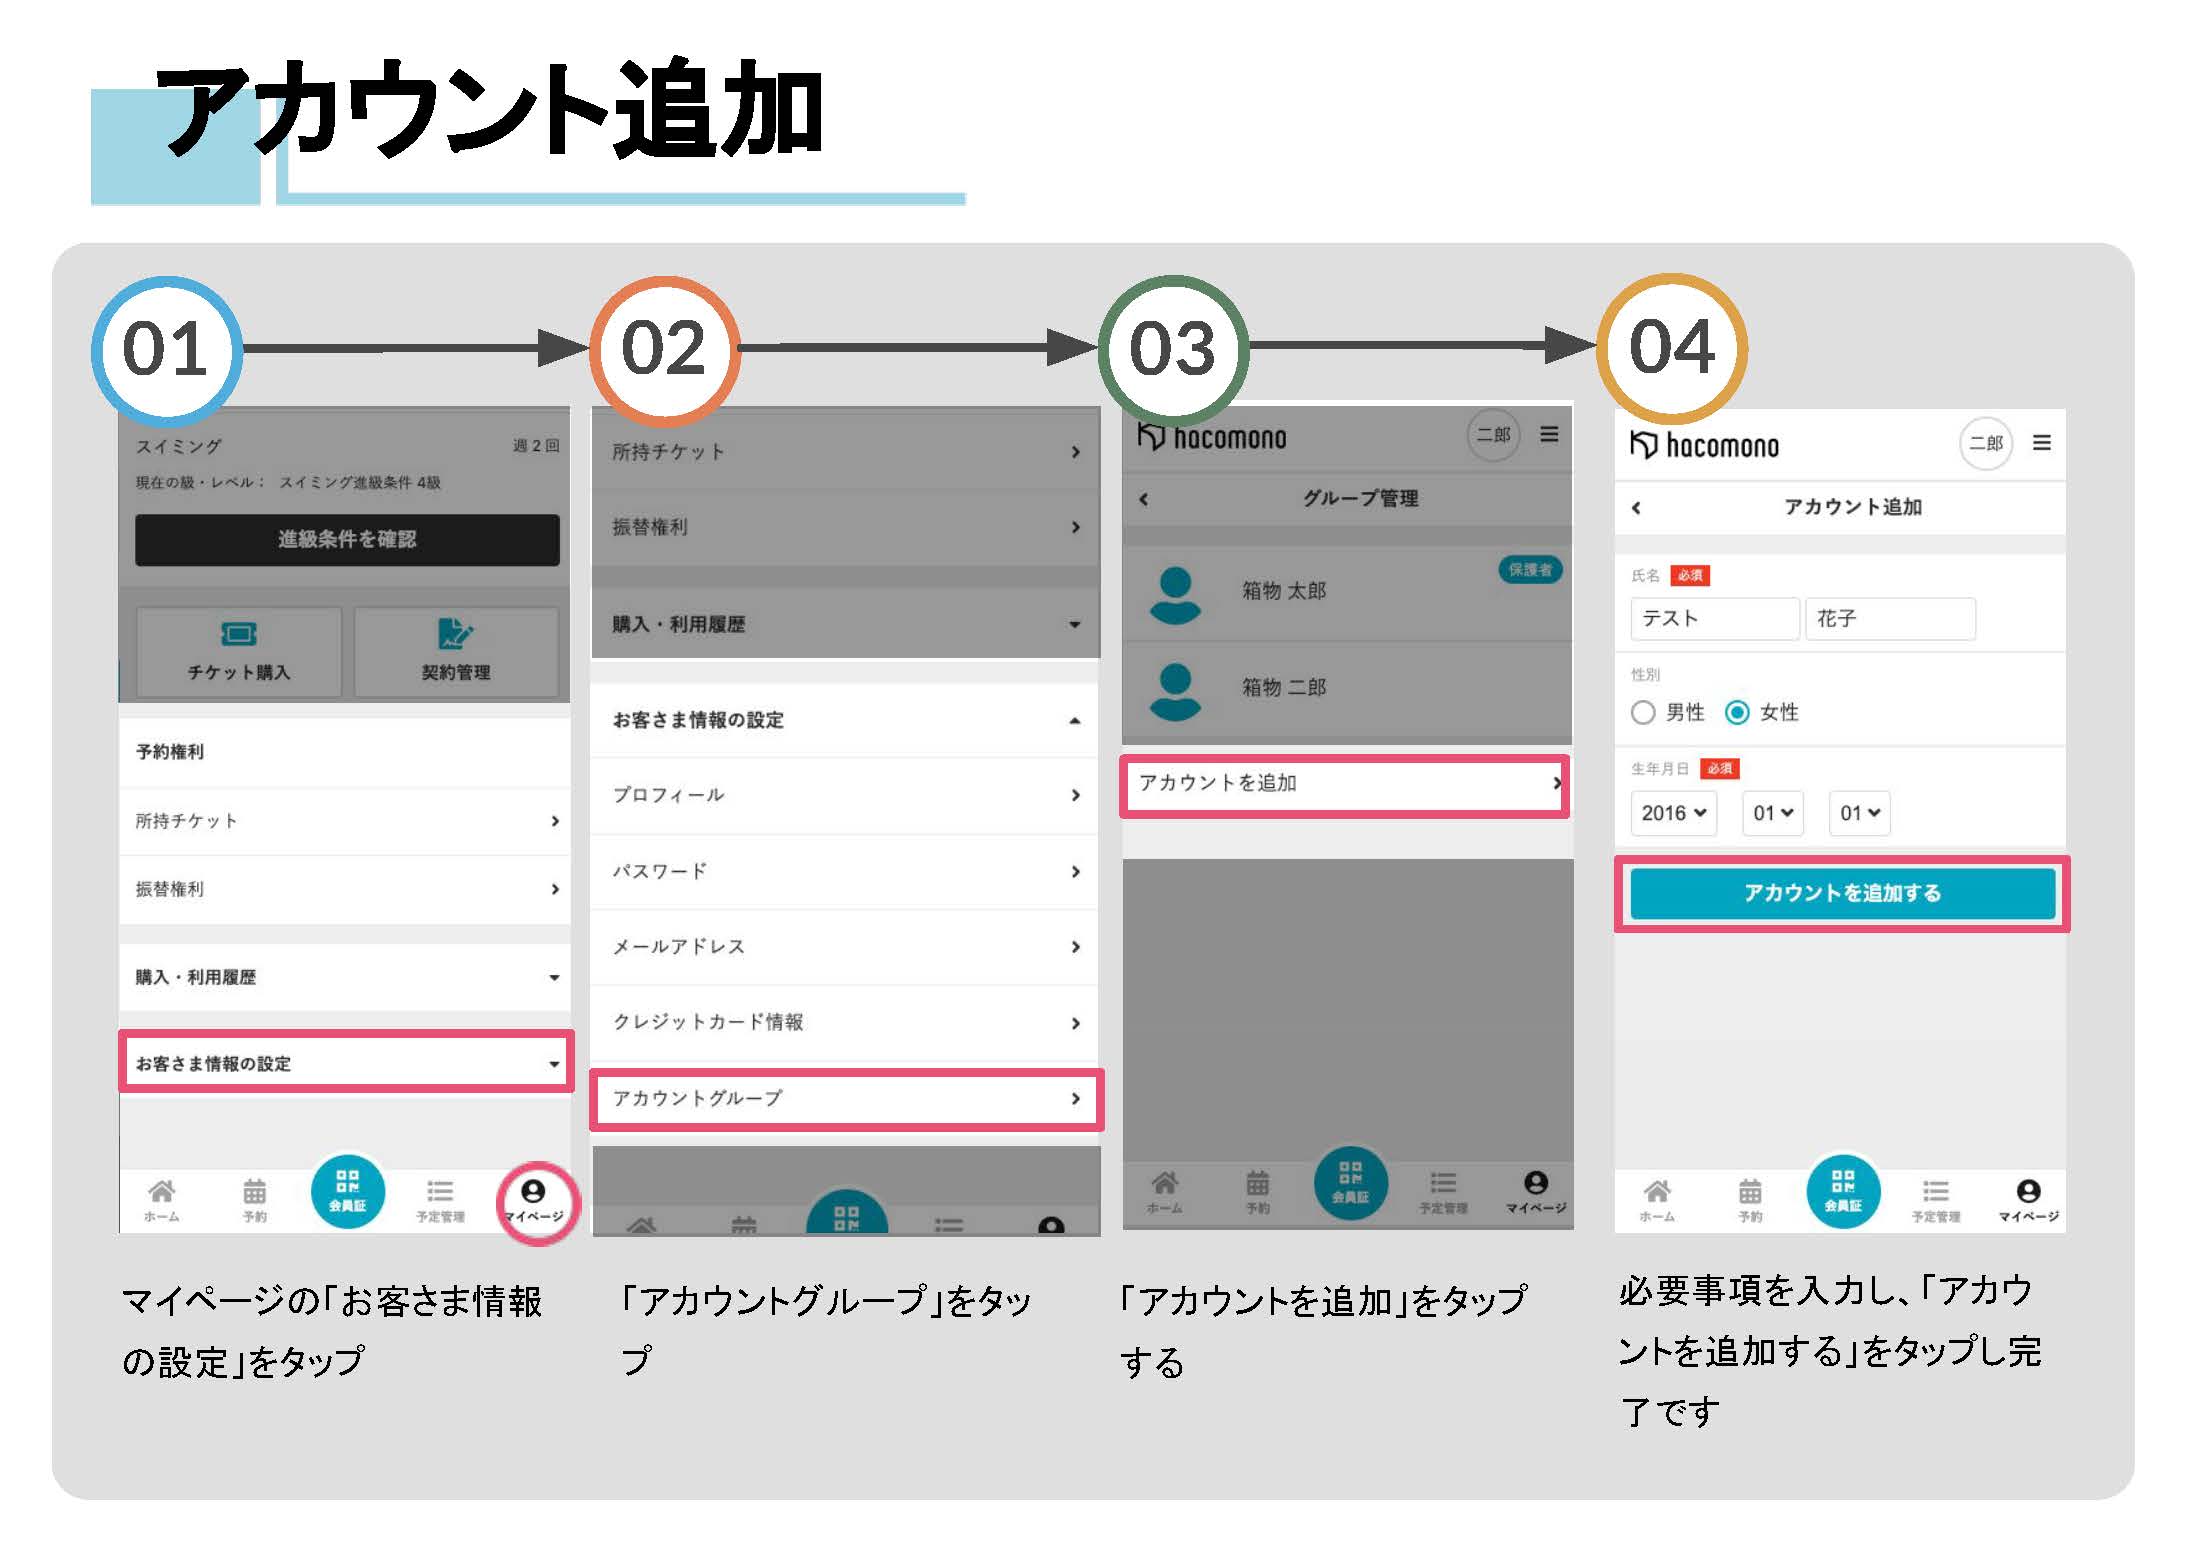The width and height of the screenshot is (2187, 1546).
Task: Open the hamburger menu on the アカウント追加 screen
Action: tap(2045, 444)
